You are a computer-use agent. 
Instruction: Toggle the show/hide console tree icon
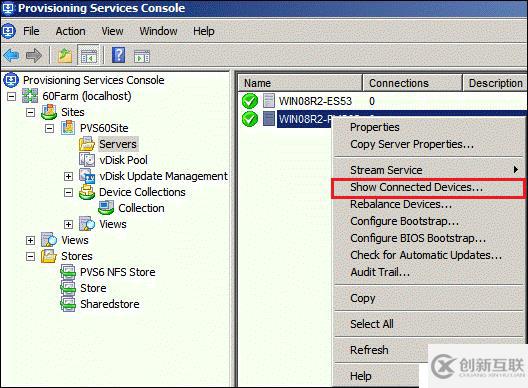pos(89,55)
